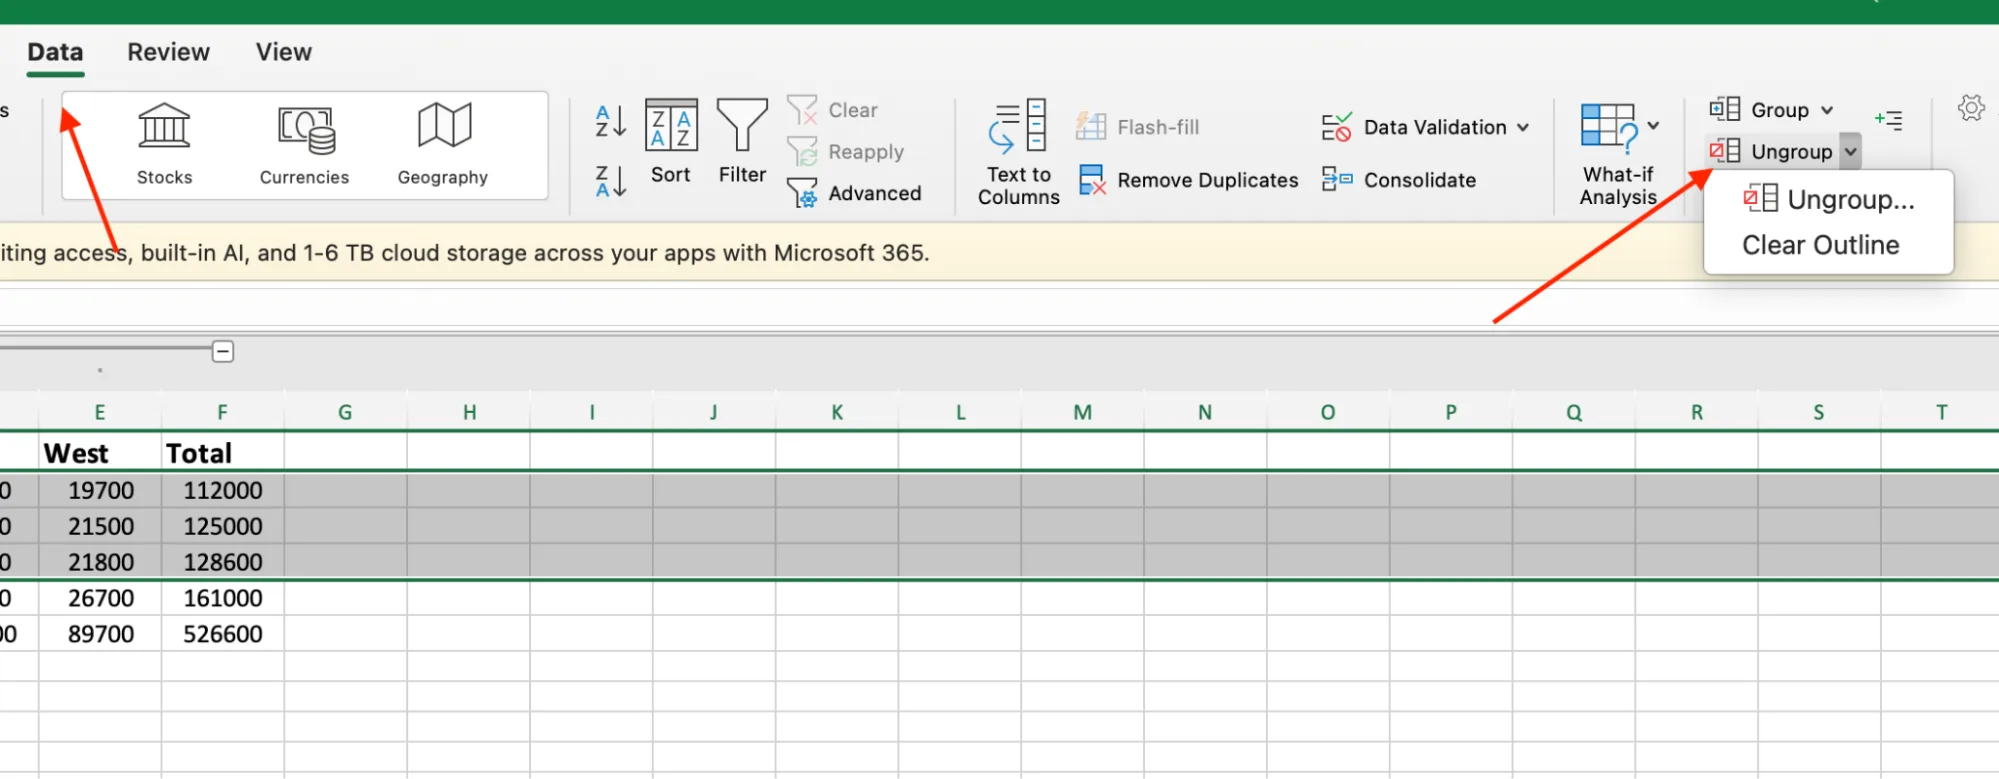Click the Group button

[x=1760, y=110]
